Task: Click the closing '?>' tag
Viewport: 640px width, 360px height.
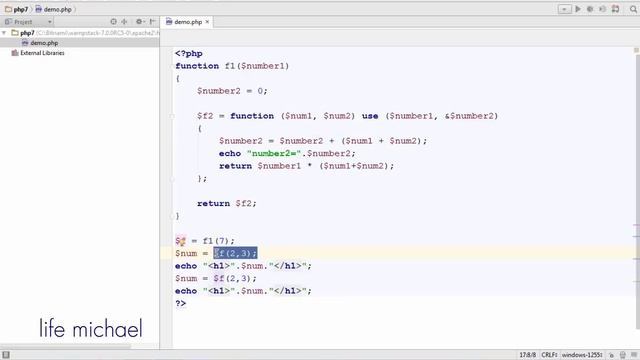Action: coord(180,303)
